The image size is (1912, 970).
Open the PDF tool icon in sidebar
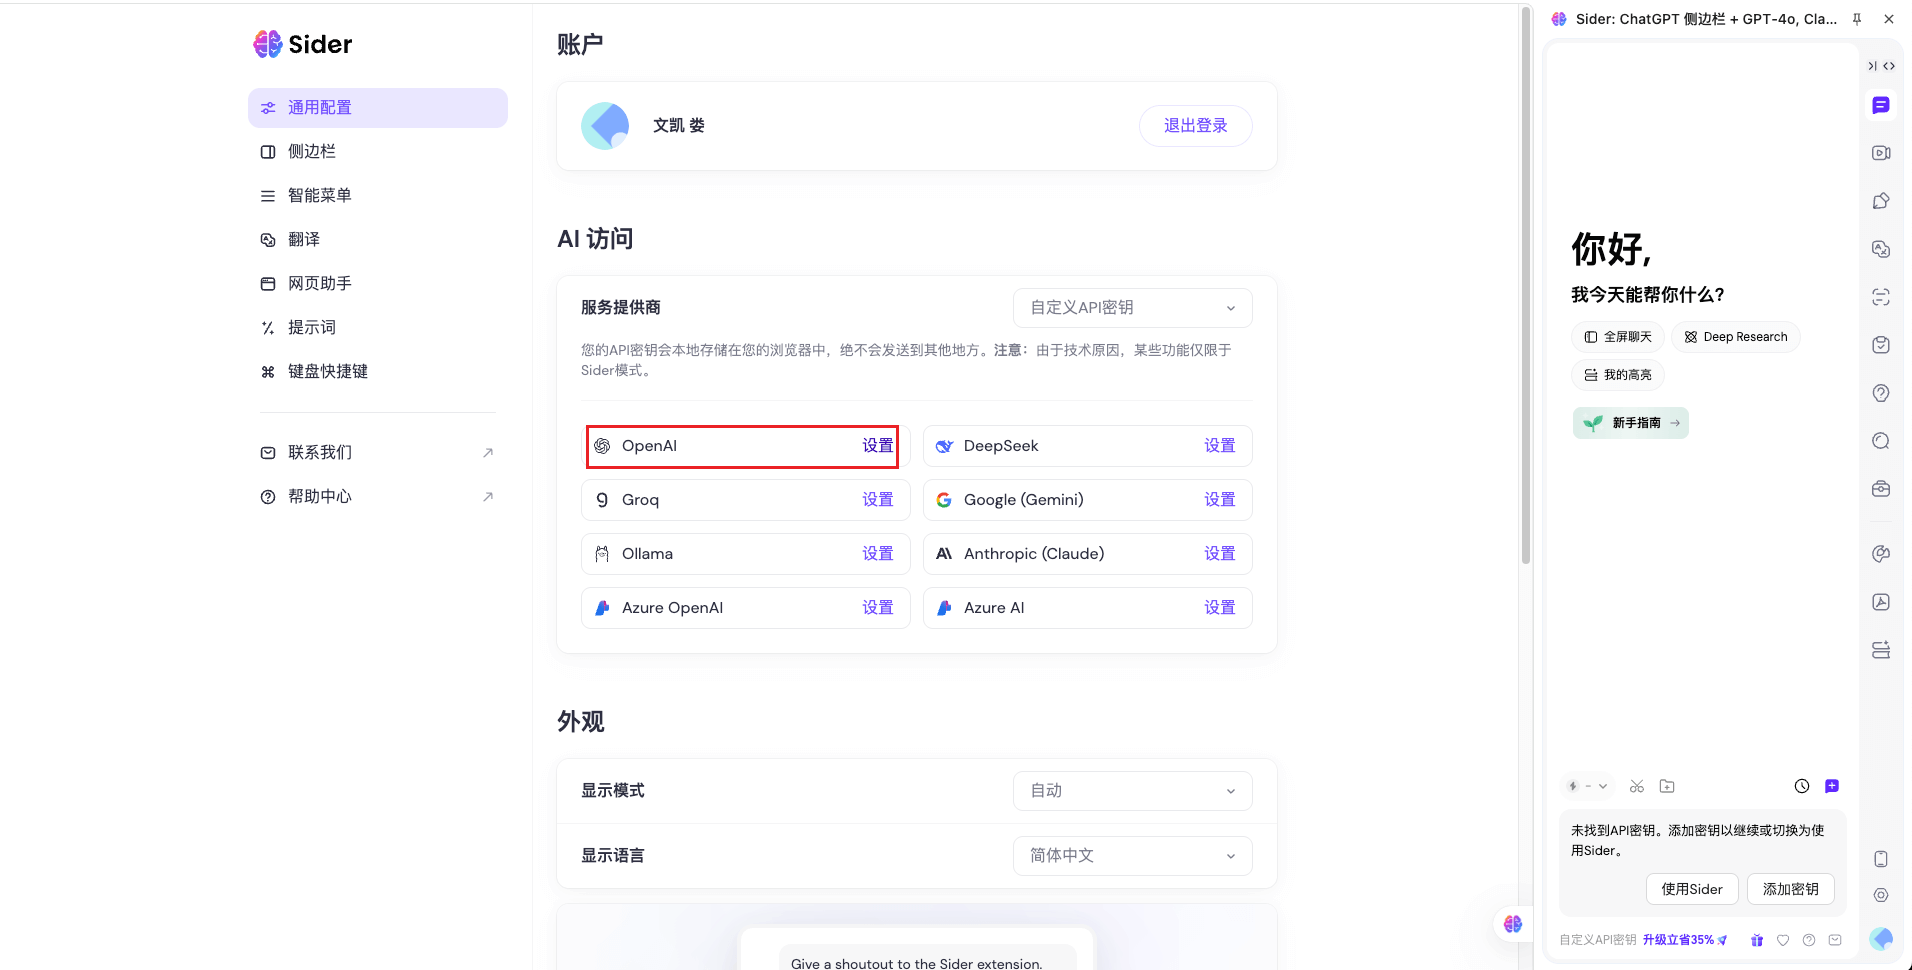(x=1882, y=601)
